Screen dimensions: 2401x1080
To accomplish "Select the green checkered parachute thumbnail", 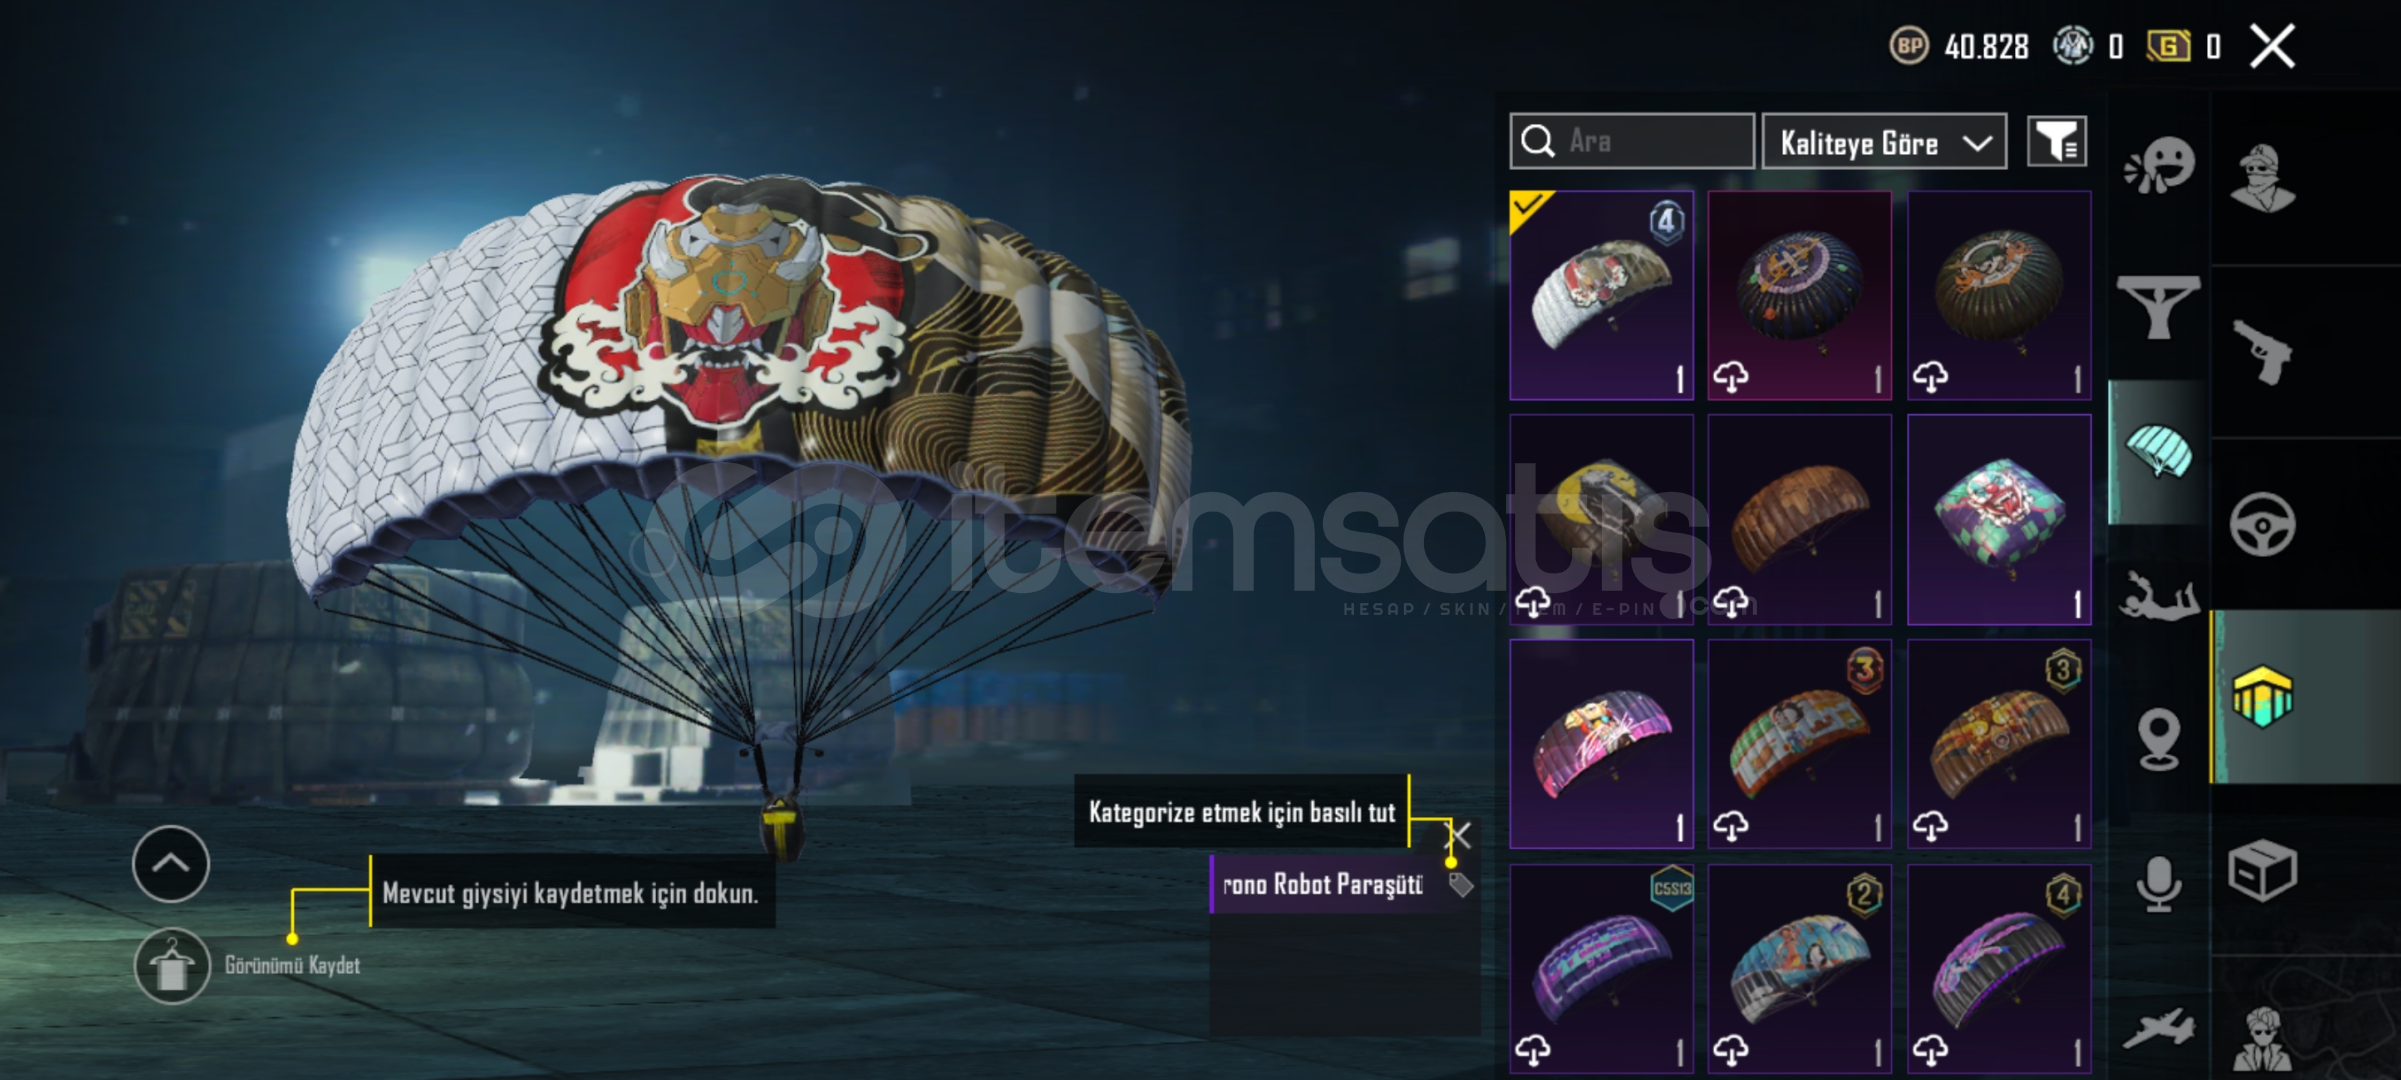I will click(x=1999, y=520).
